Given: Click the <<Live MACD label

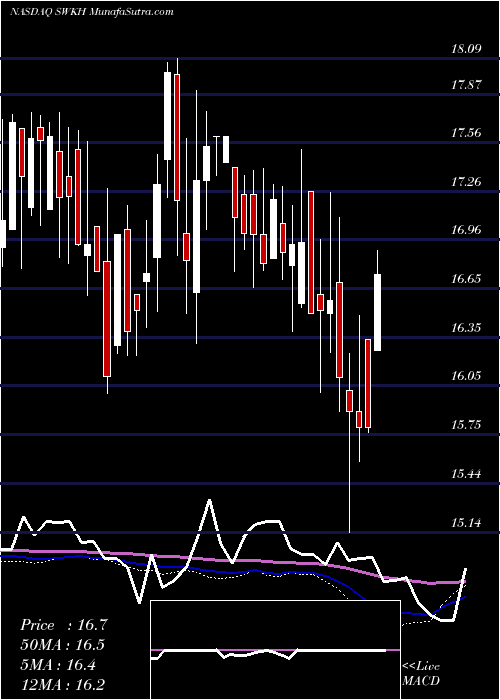Looking at the screenshot, I should pos(421,674).
